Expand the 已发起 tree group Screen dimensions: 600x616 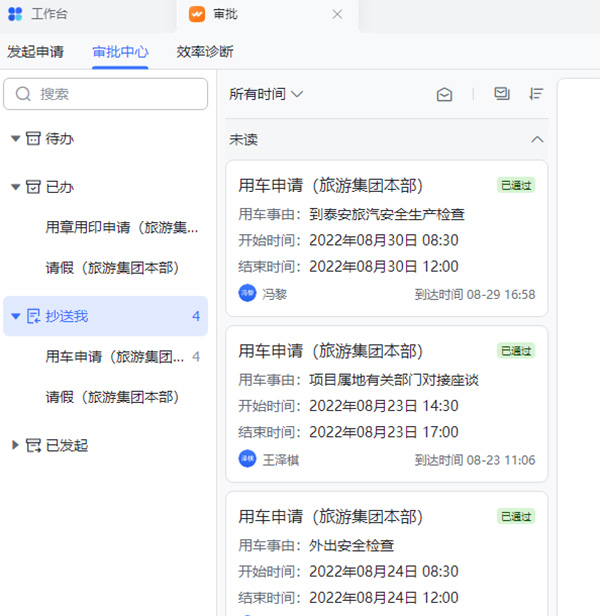[x=15, y=445]
